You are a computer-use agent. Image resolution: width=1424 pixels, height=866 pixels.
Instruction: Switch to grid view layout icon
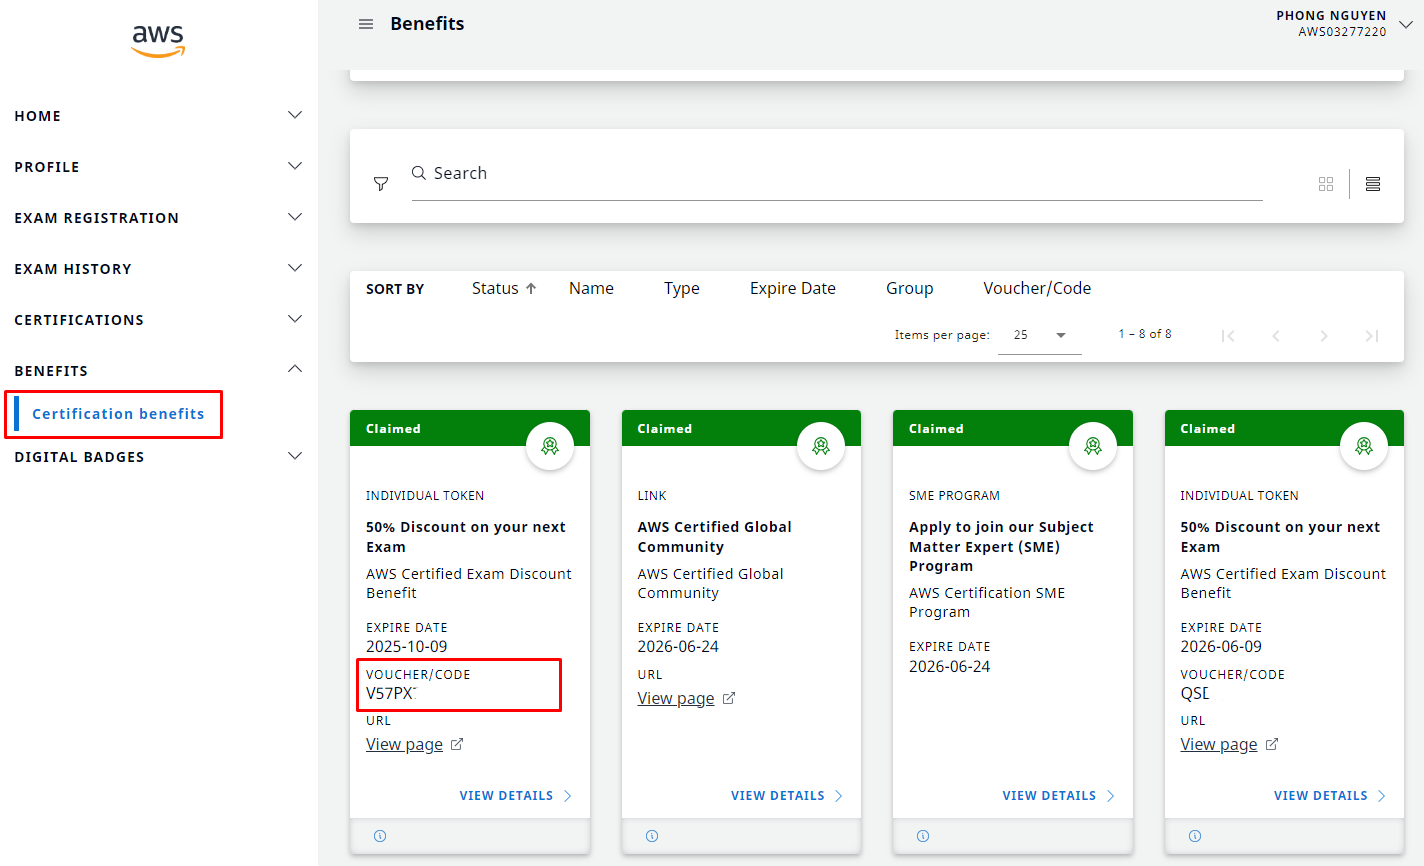coord(1326,184)
